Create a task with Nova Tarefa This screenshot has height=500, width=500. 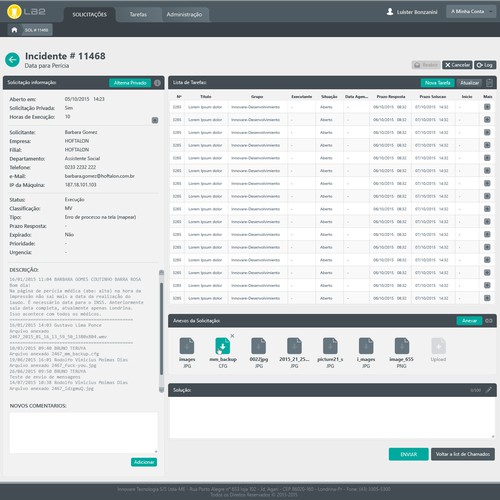click(438, 83)
